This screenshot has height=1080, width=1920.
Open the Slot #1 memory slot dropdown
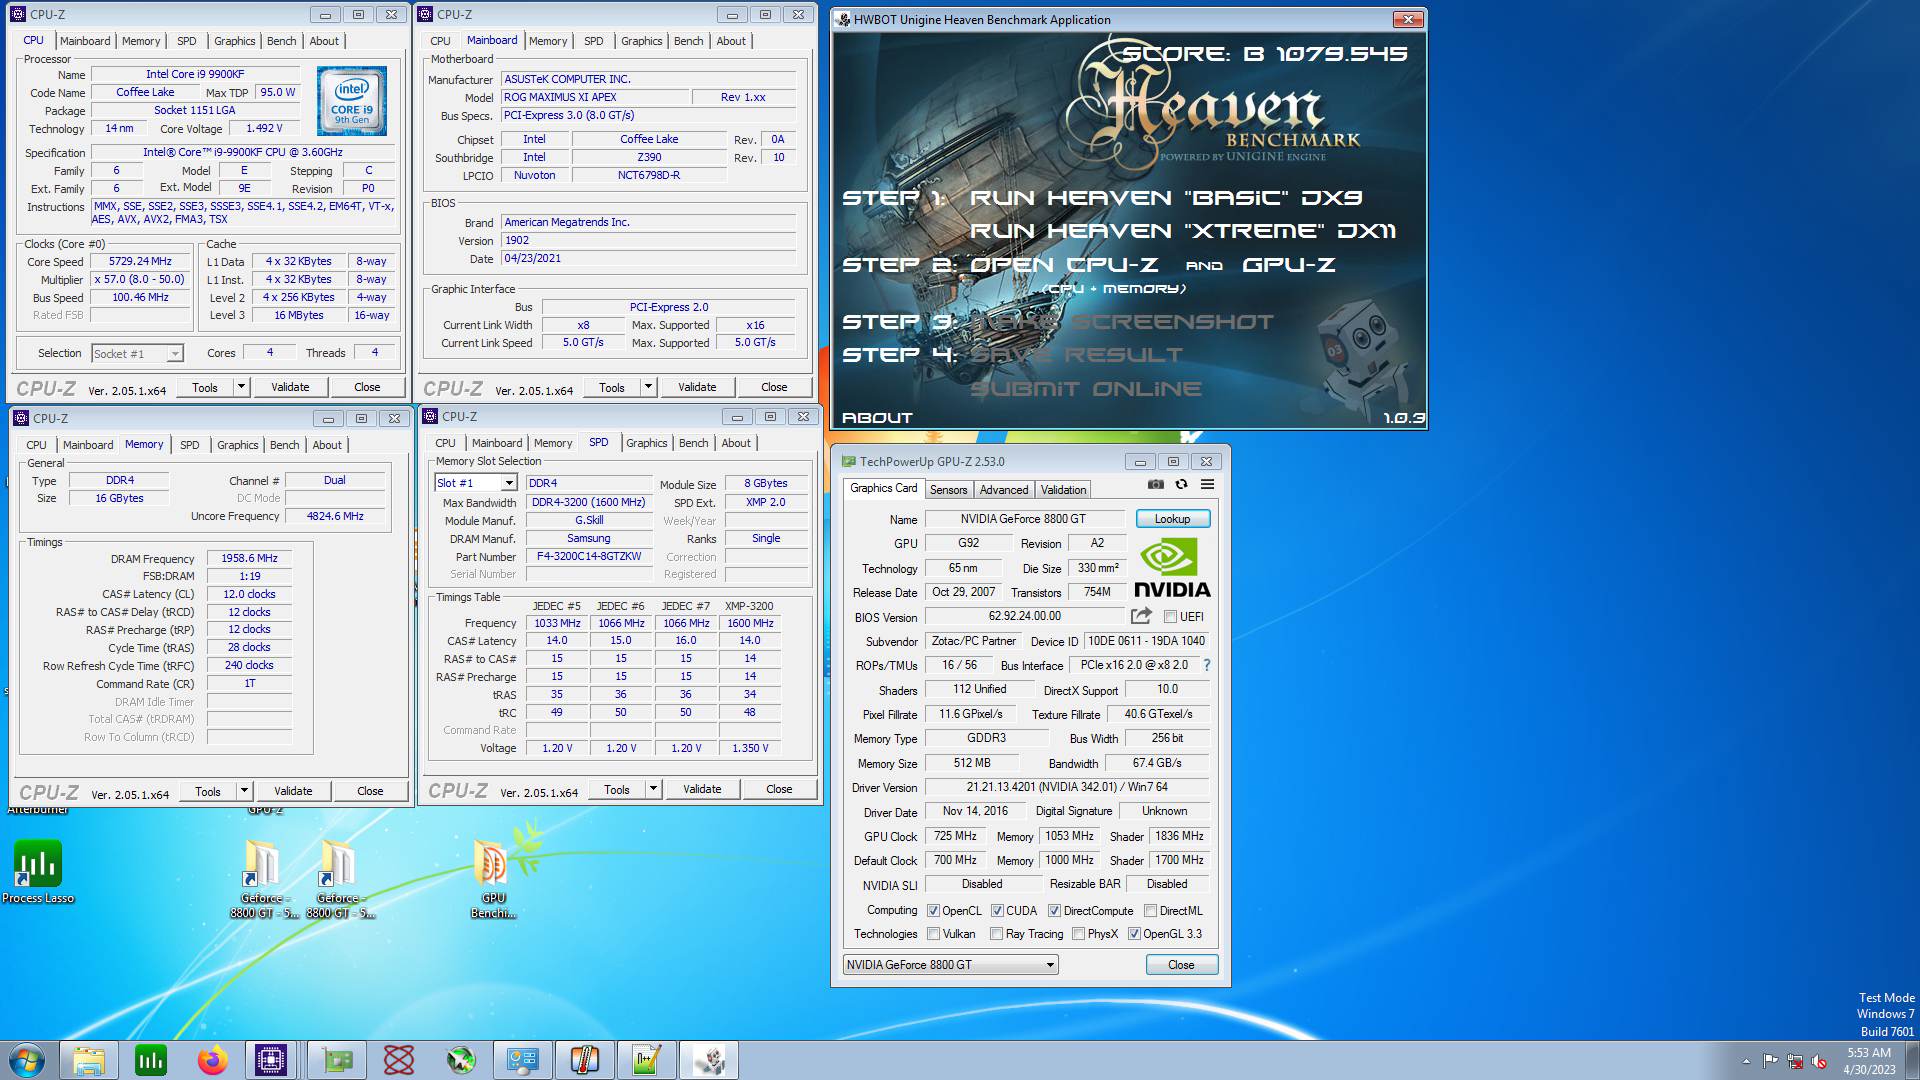[475, 483]
